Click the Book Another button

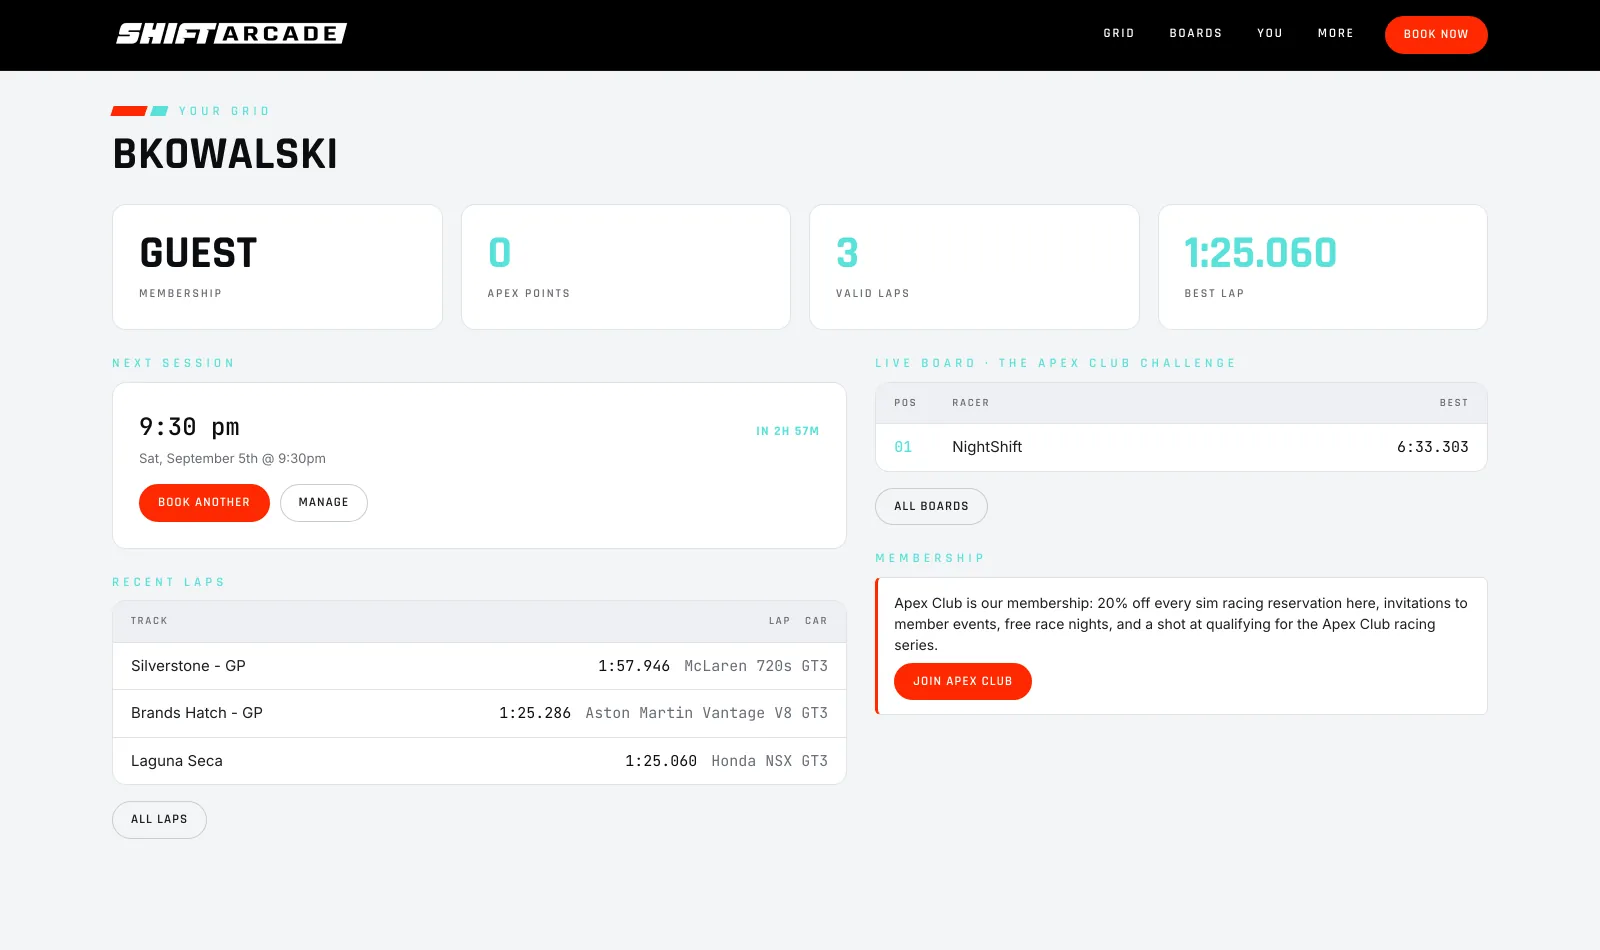(x=204, y=503)
